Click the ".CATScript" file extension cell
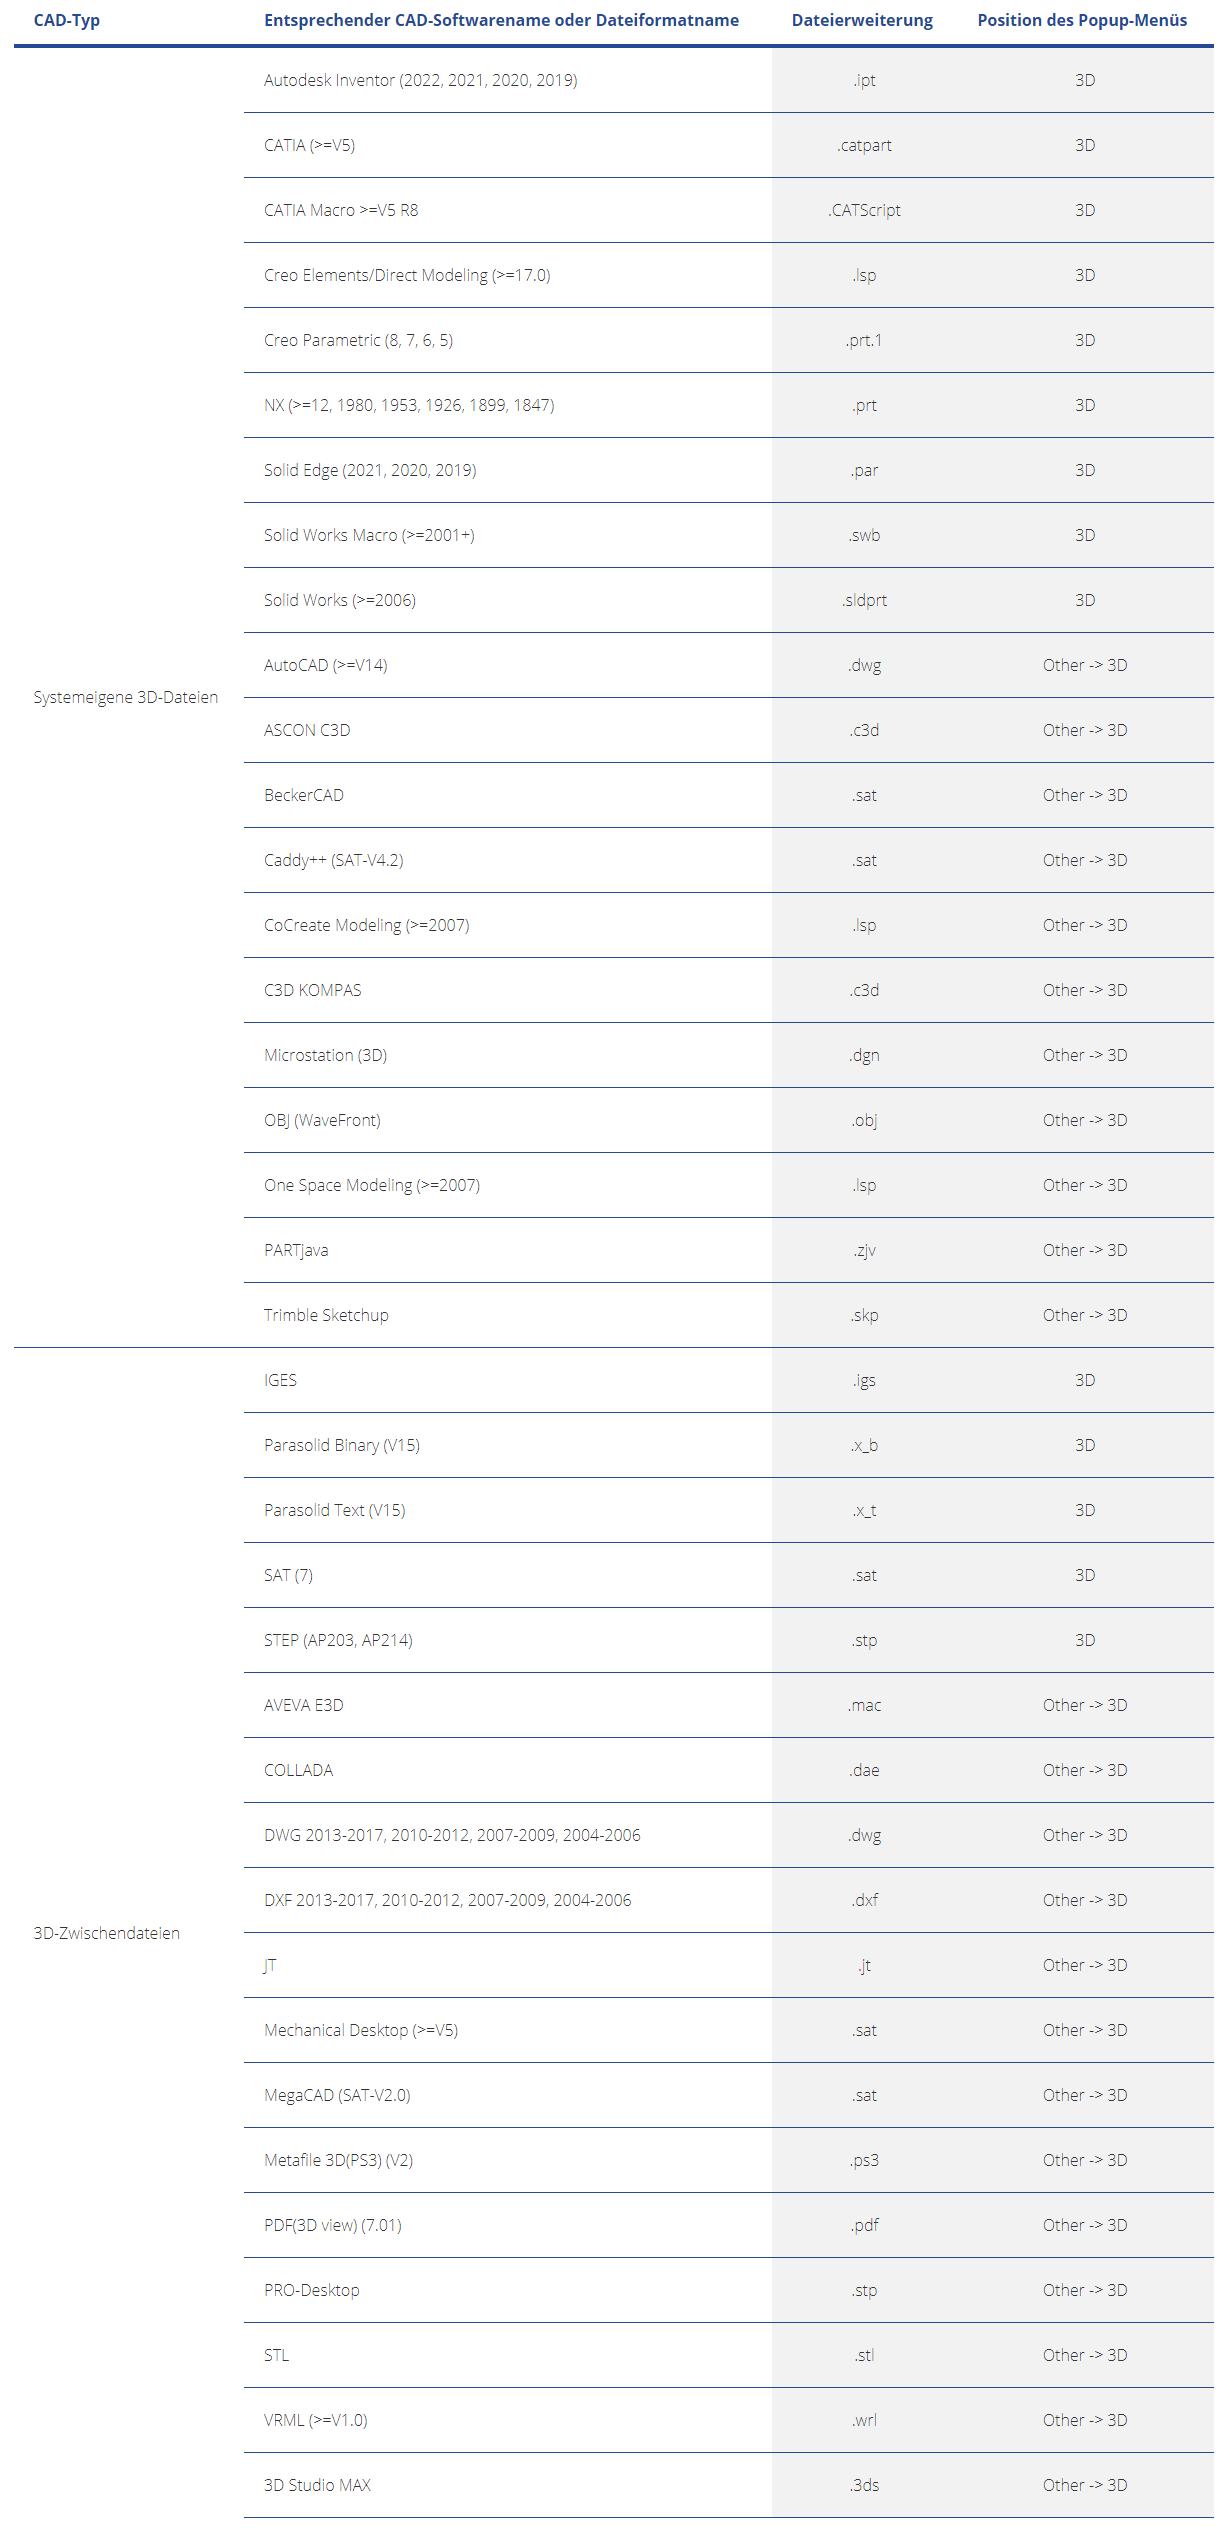The height and width of the screenshot is (2531, 1228). coord(865,210)
